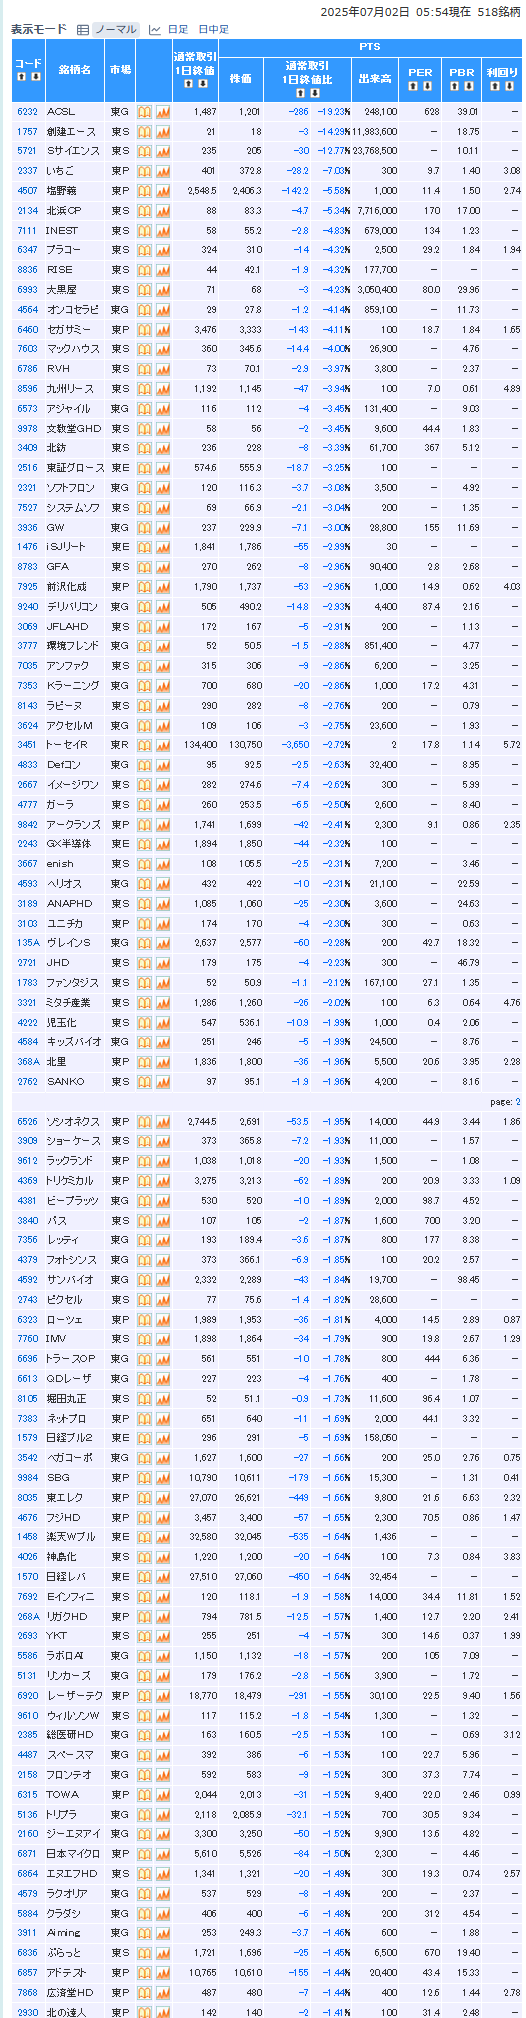Viewport: 526px width, 2018px height.
Task: Open the book icon for 九州リース
Action: pos(145,389)
